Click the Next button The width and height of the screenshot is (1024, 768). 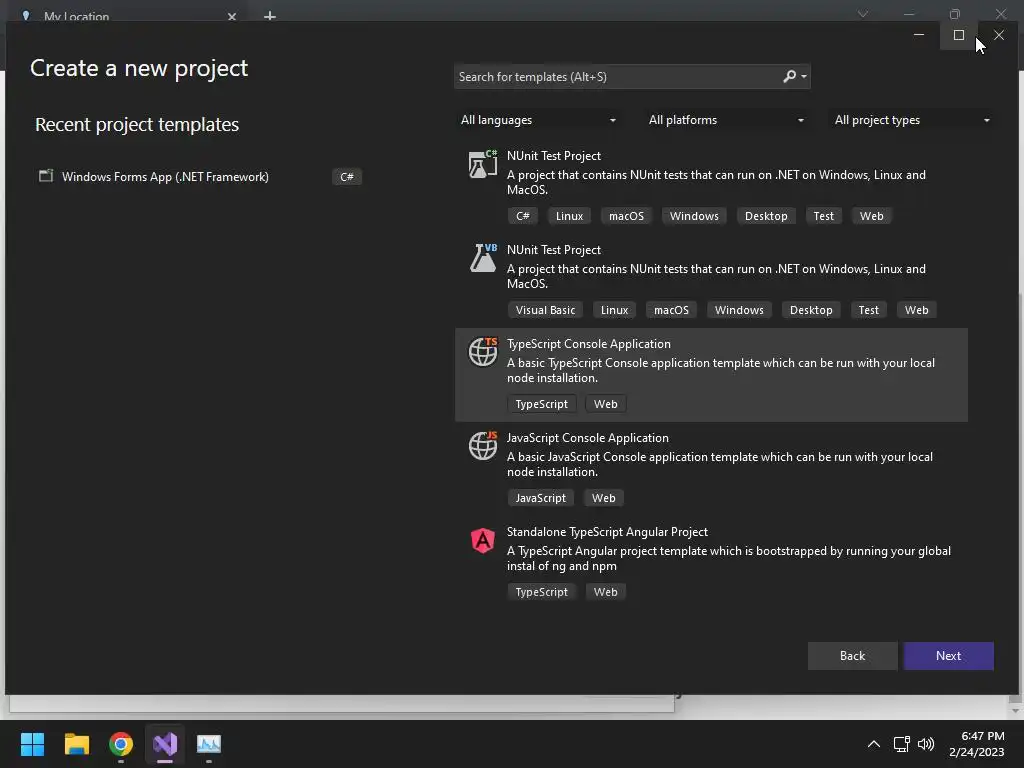948,656
